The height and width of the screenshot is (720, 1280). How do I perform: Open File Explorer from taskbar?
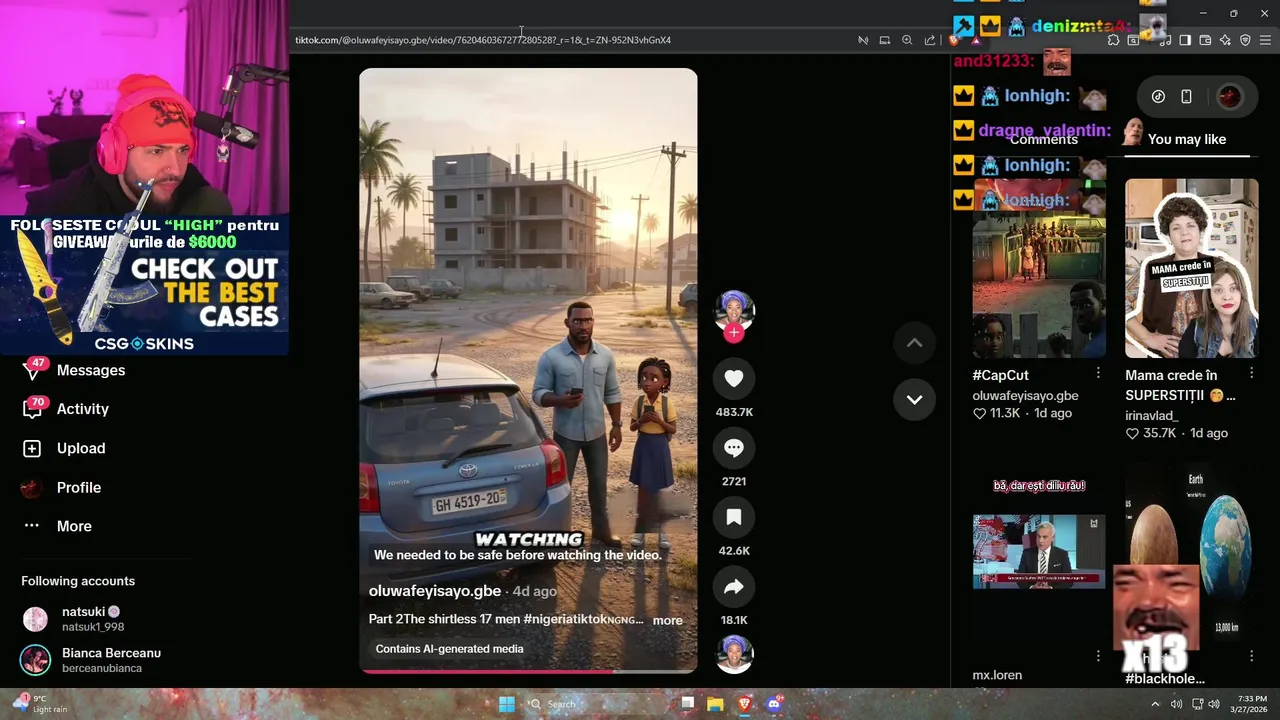(x=715, y=704)
